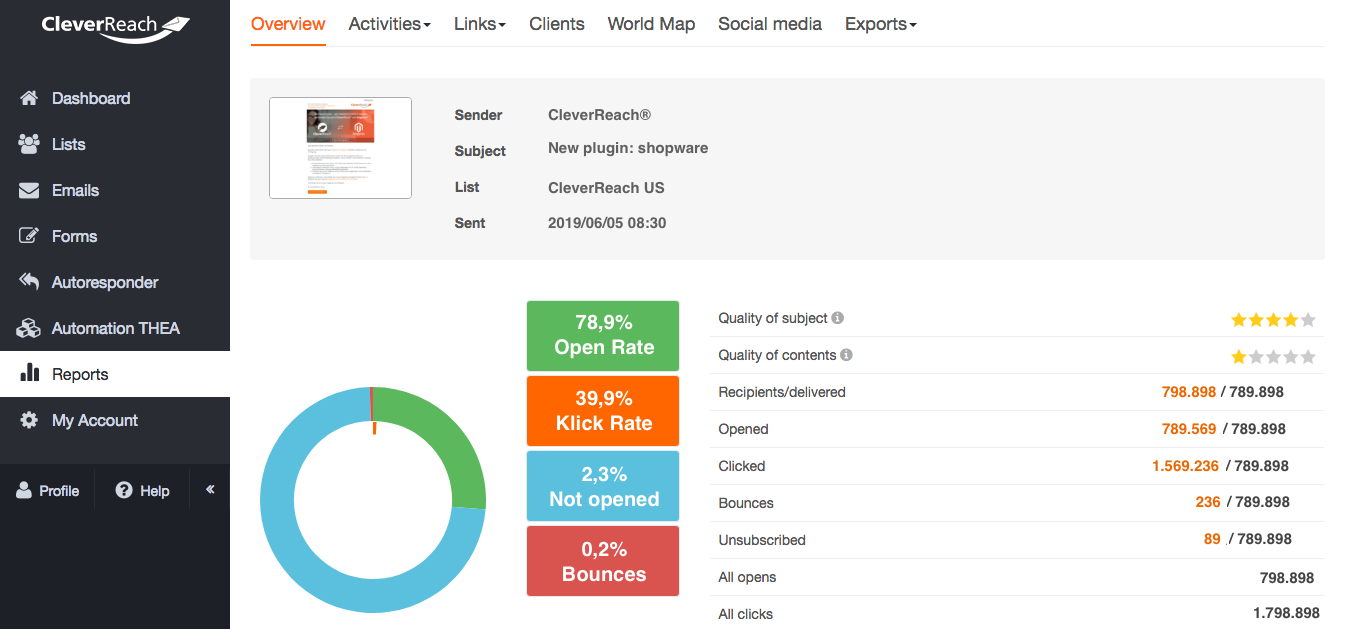Open Forms from the sidebar
The height and width of the screenshot is (629, 1364).
point(115,236)
